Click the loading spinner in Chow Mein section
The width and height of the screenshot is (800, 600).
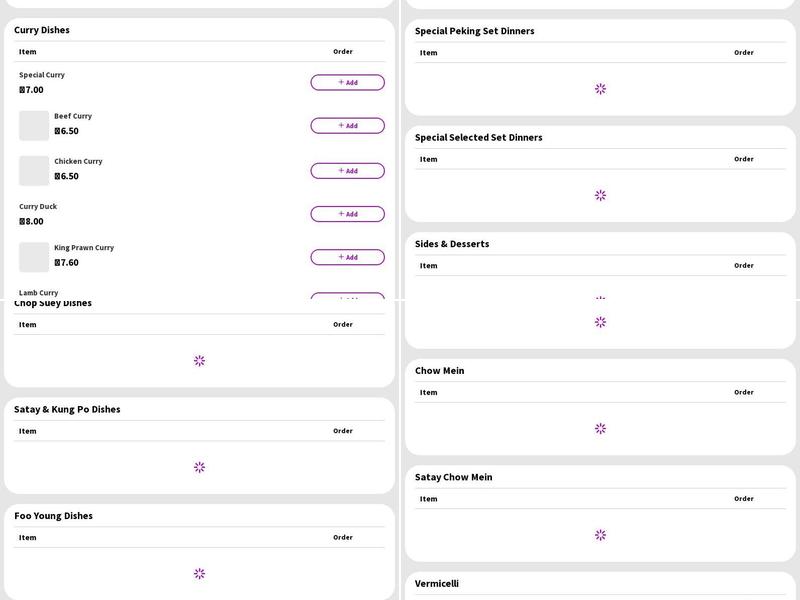coord(600,428)
